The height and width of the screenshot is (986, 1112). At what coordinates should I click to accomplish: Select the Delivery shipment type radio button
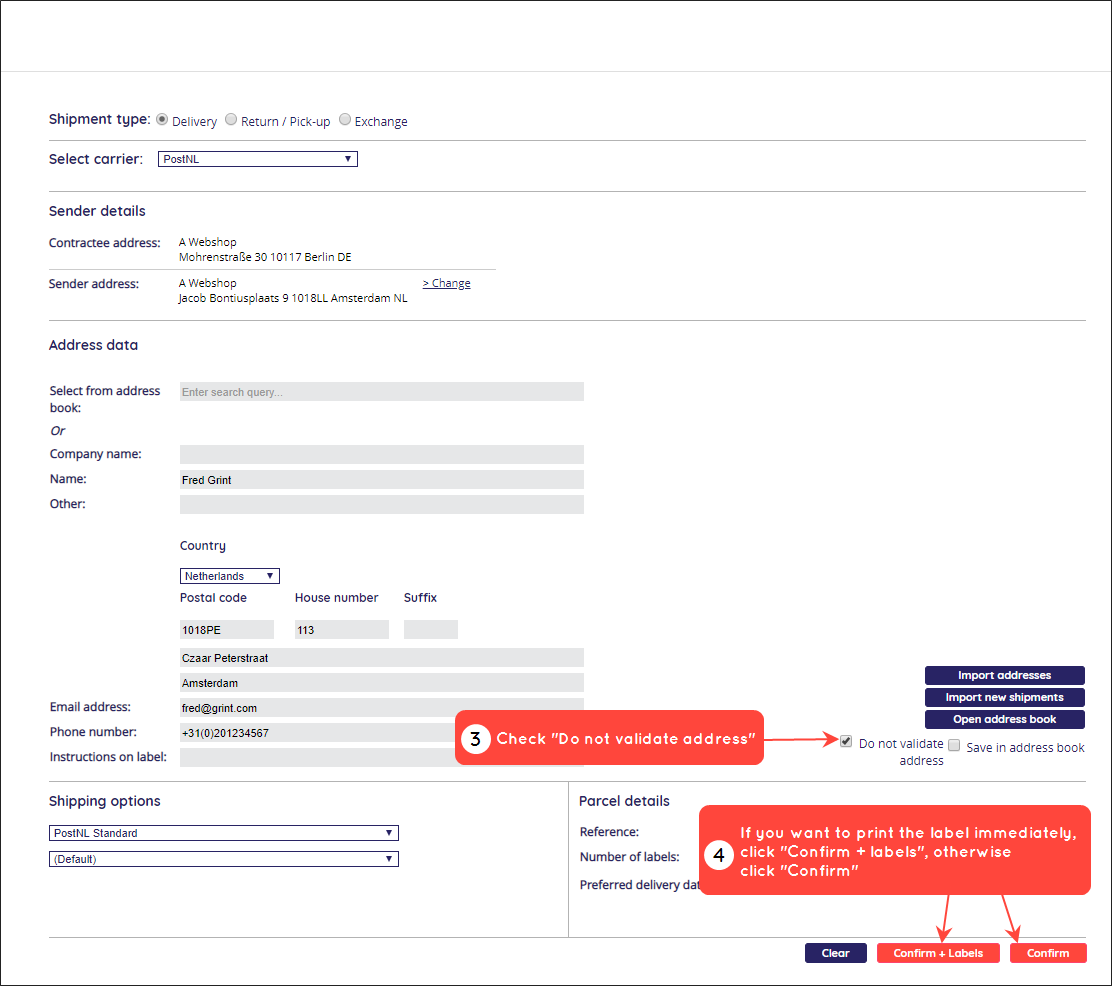[162, 119]
